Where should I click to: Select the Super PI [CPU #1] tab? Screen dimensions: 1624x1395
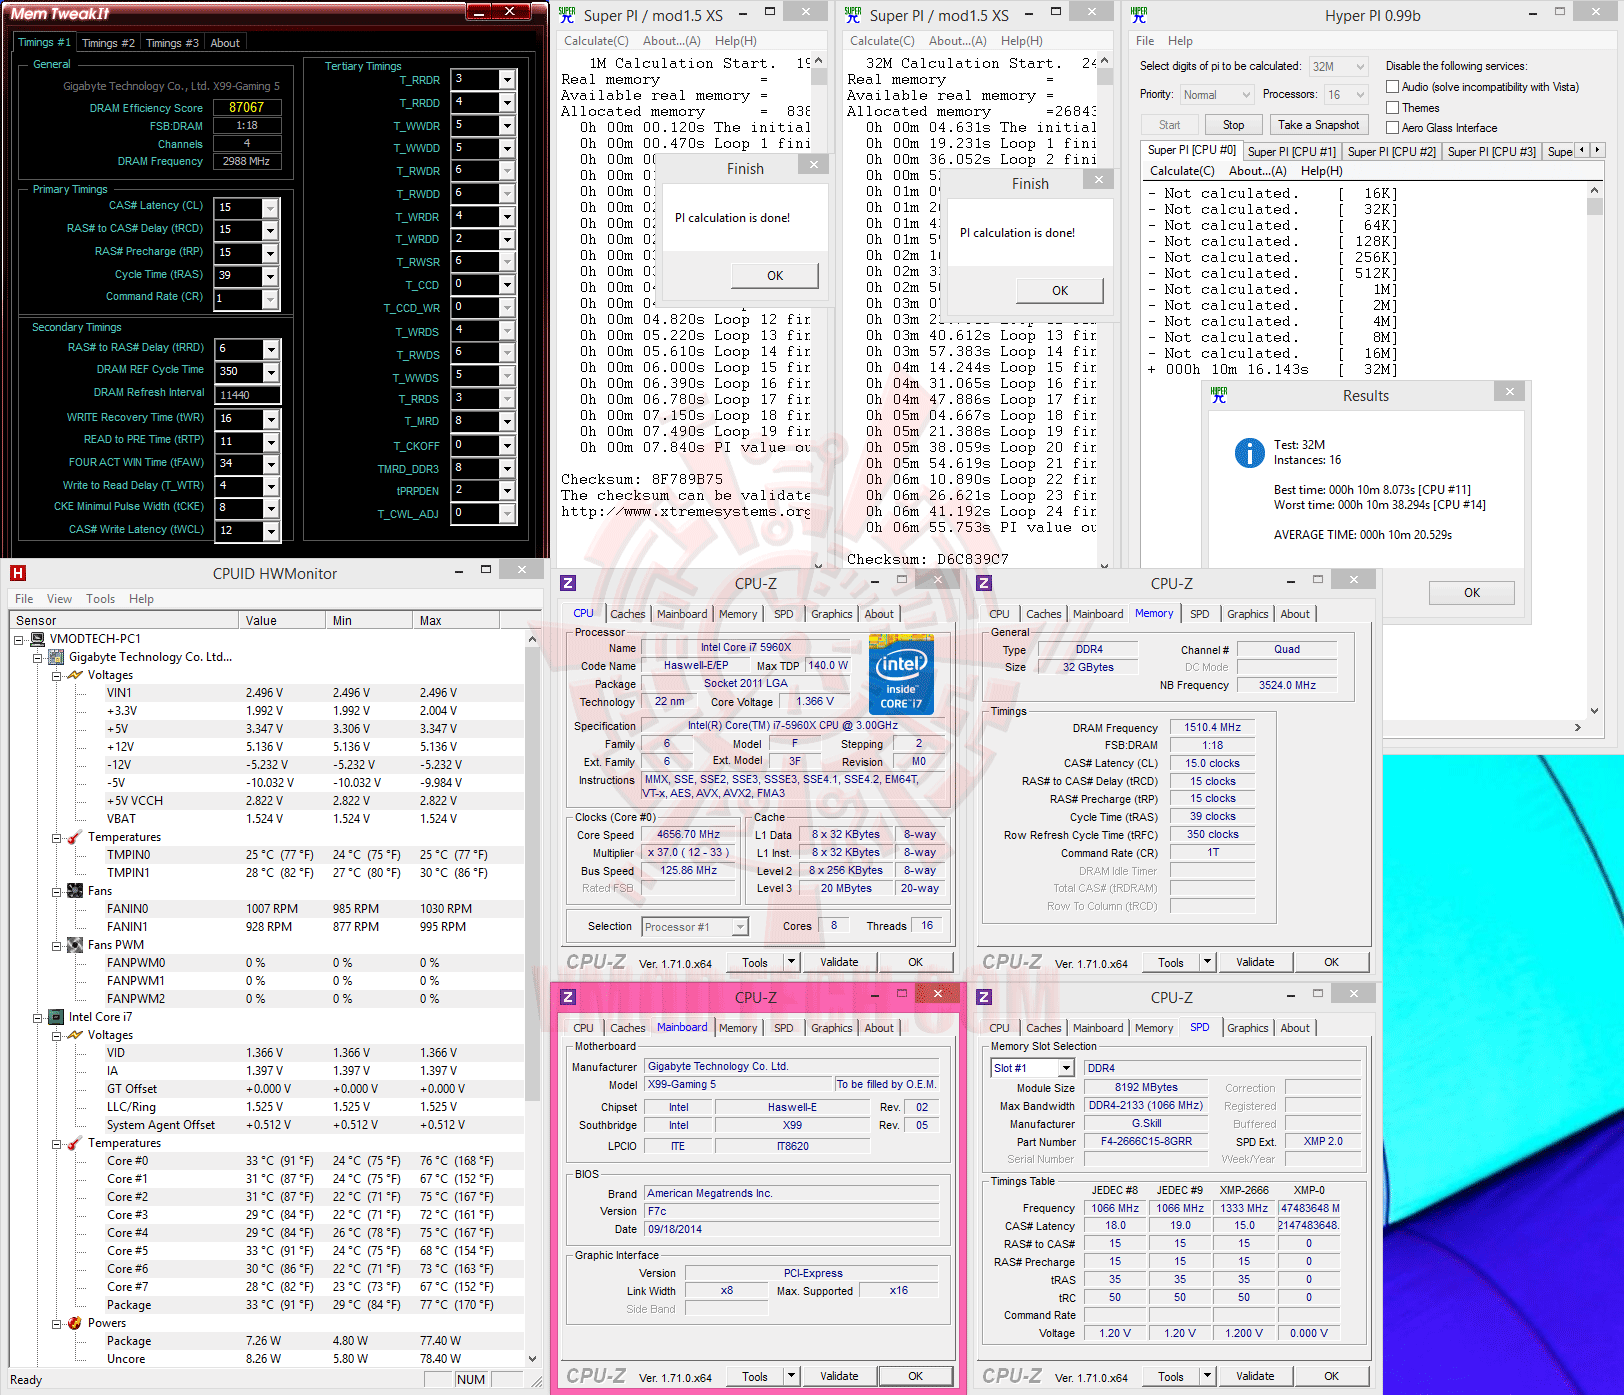(1292, 152)
